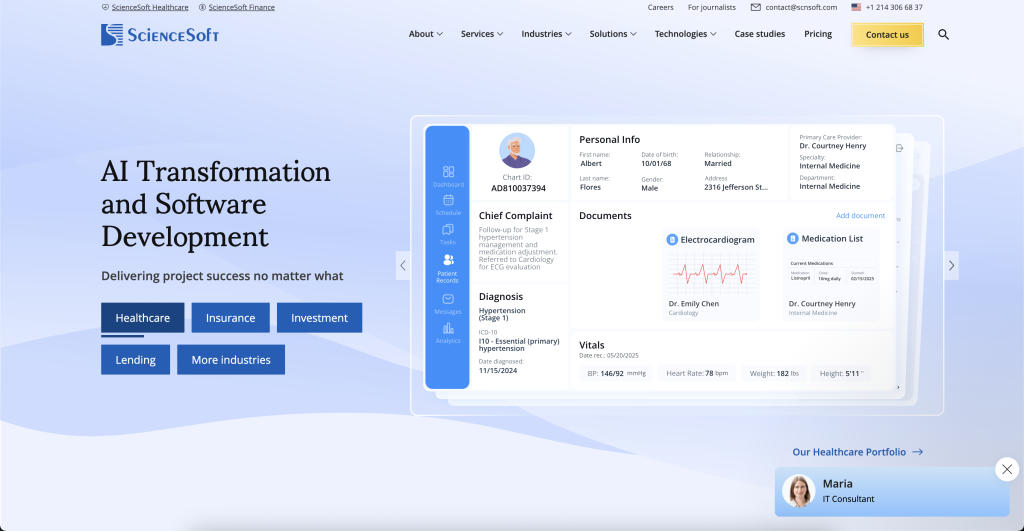The height and width of the screenshot is (531, 1024).
Task: Click the Dr. Emily Chen name under Electrocardiogram
Action: [694, 304]
